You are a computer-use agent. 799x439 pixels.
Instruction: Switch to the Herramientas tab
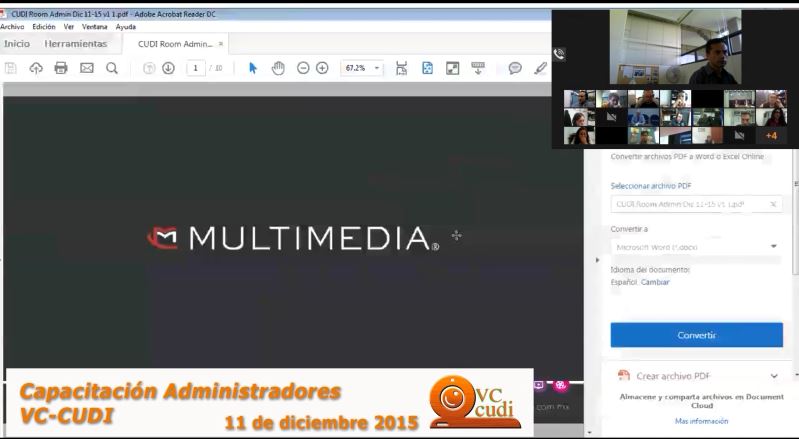(x=75, y=44)
